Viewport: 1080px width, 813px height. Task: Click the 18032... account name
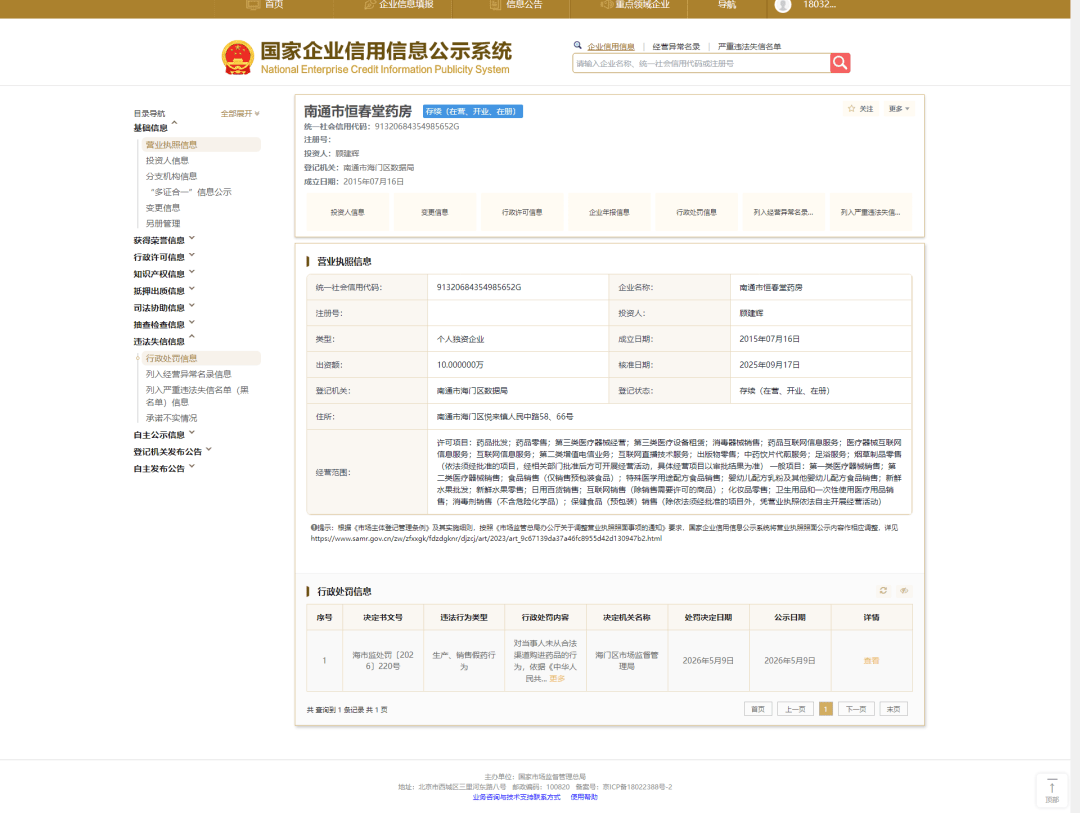[x=819, y=5]
